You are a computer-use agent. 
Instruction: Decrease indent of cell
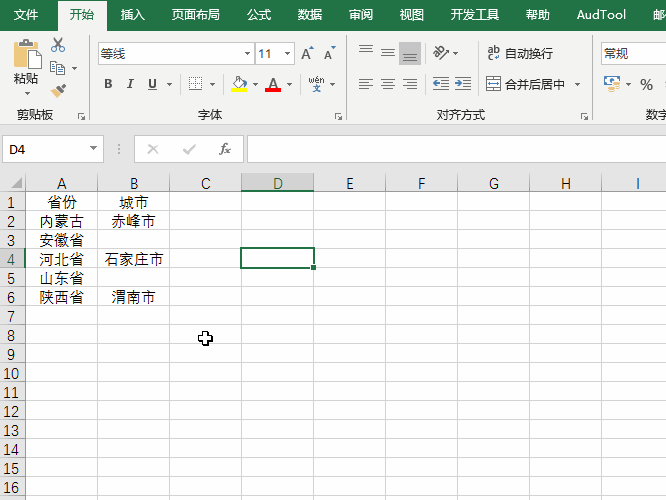(441, 84)
